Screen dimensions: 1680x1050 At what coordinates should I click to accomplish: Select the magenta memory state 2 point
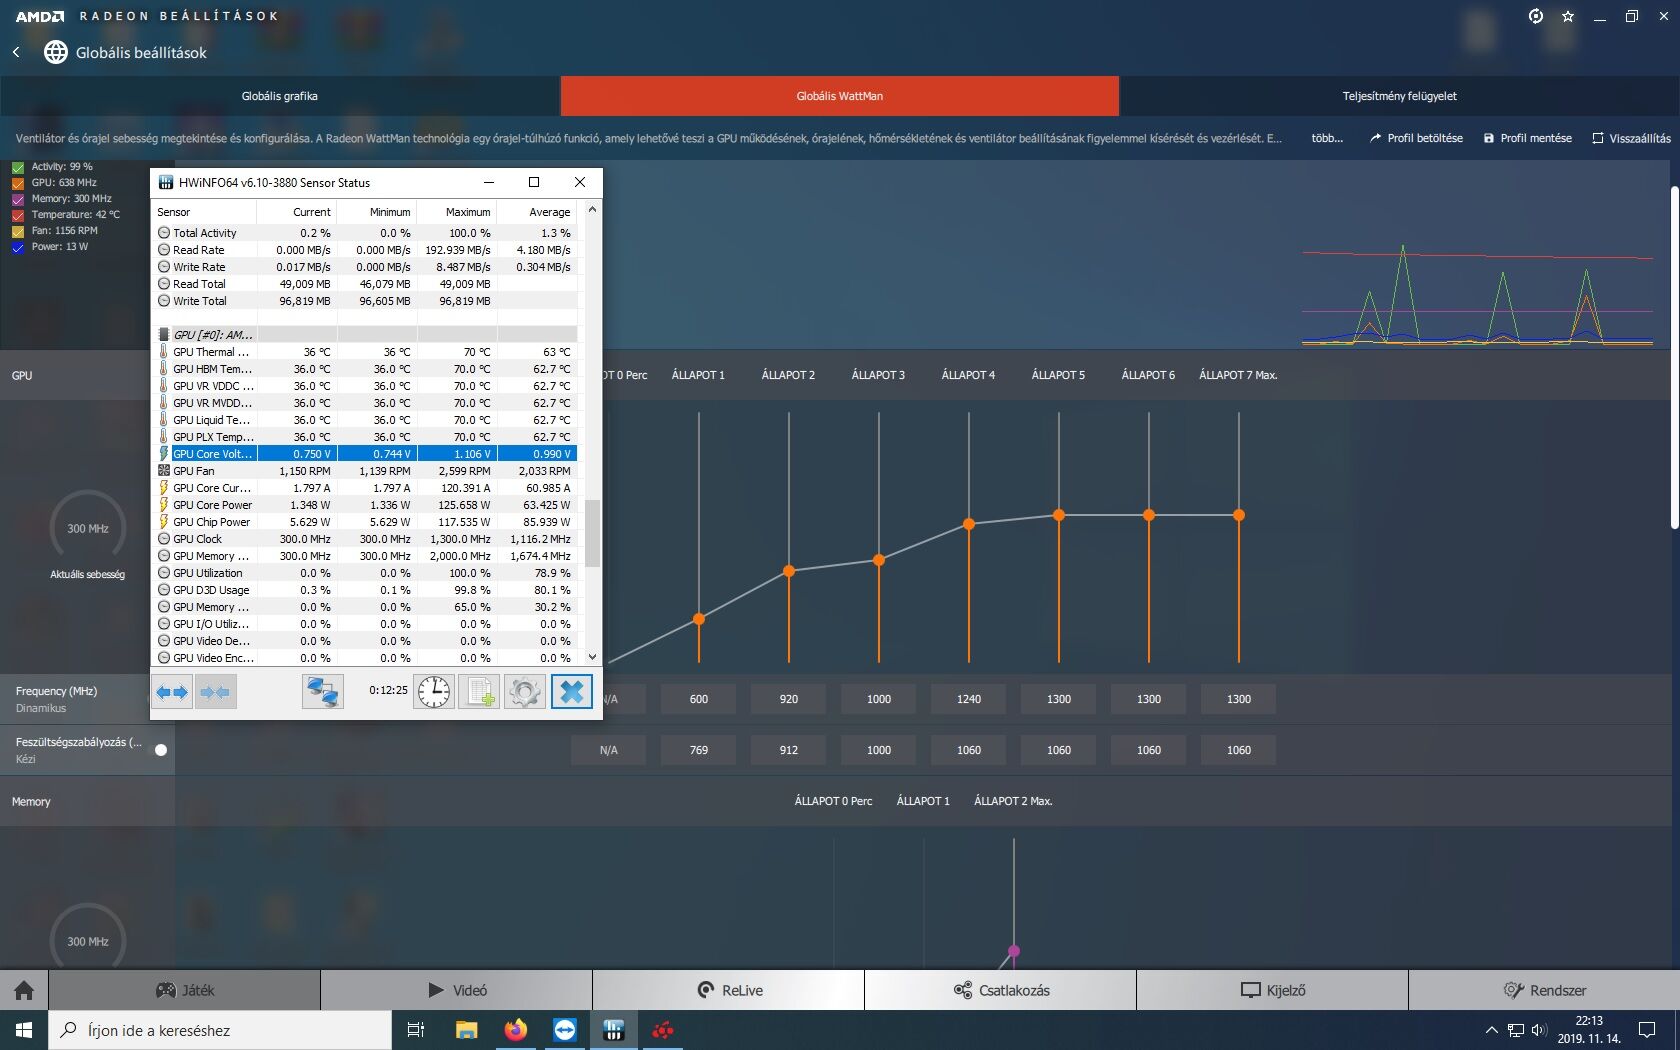pos(1014,951)
